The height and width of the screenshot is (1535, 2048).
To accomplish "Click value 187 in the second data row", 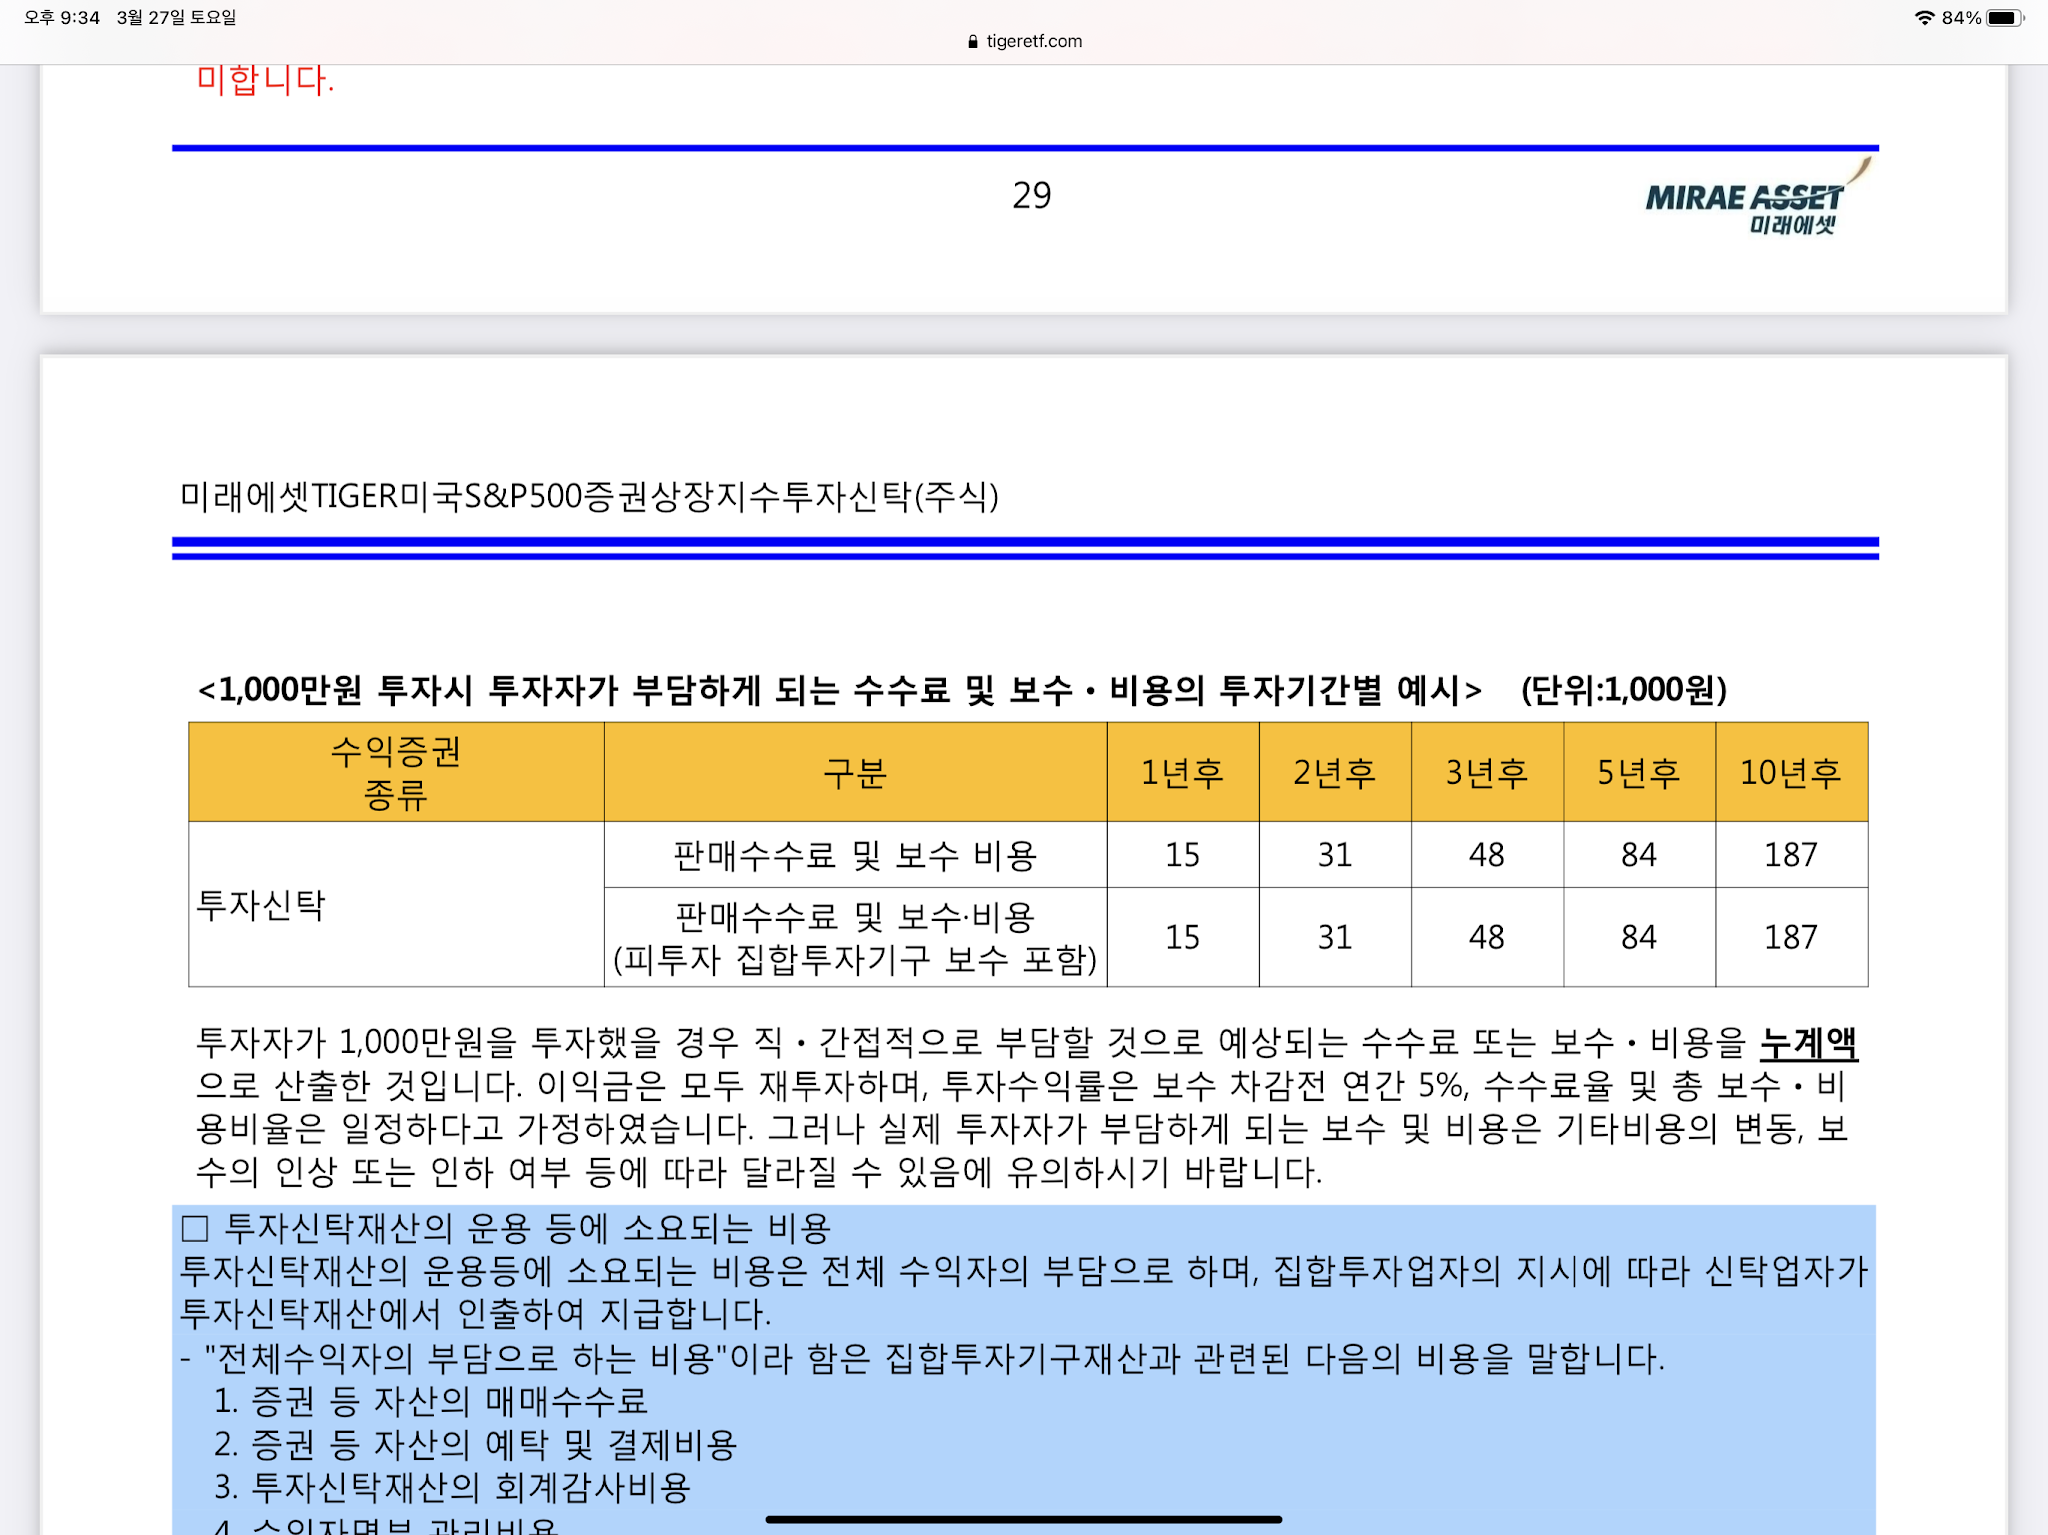I will click(1791, 937).
